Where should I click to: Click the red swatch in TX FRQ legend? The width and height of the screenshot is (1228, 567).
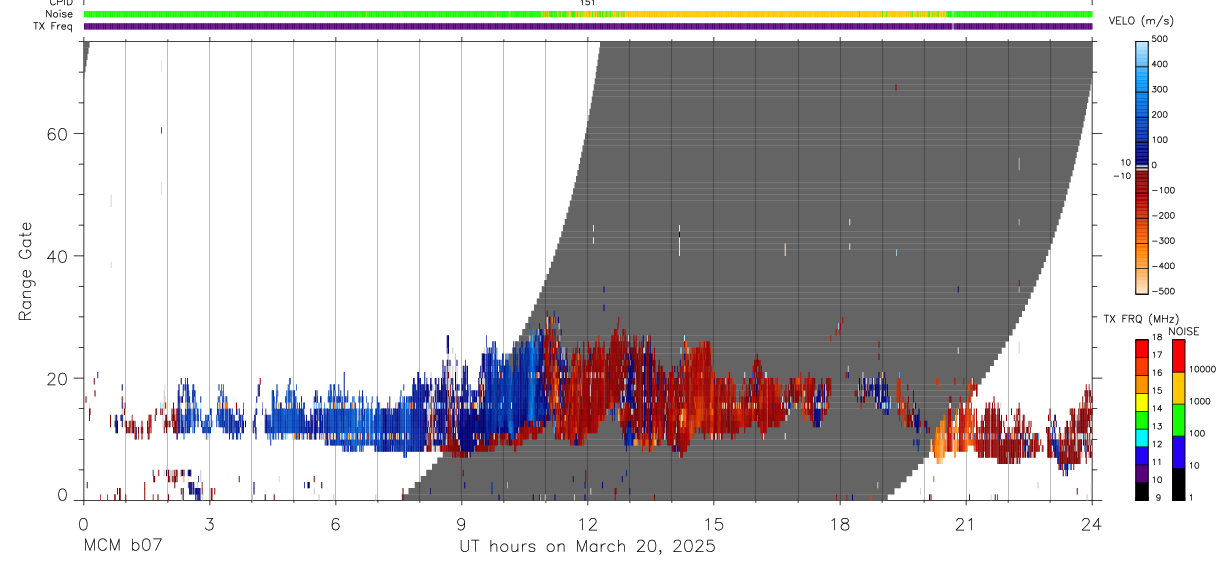pyautogui.click(x=1141, y=349)
